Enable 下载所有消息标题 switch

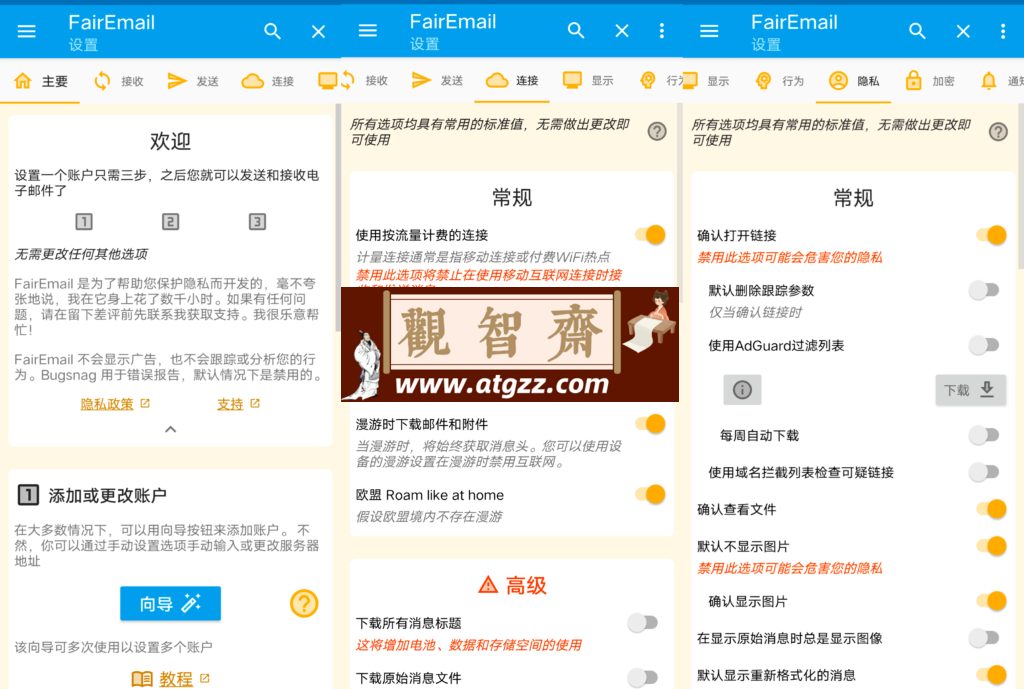tap(643, 623)
